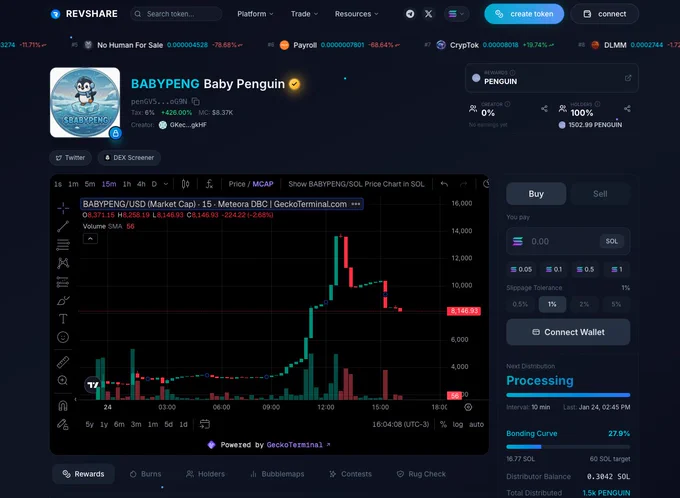
Task: Open the go to date calendar icon
Action: click(205, 424)
